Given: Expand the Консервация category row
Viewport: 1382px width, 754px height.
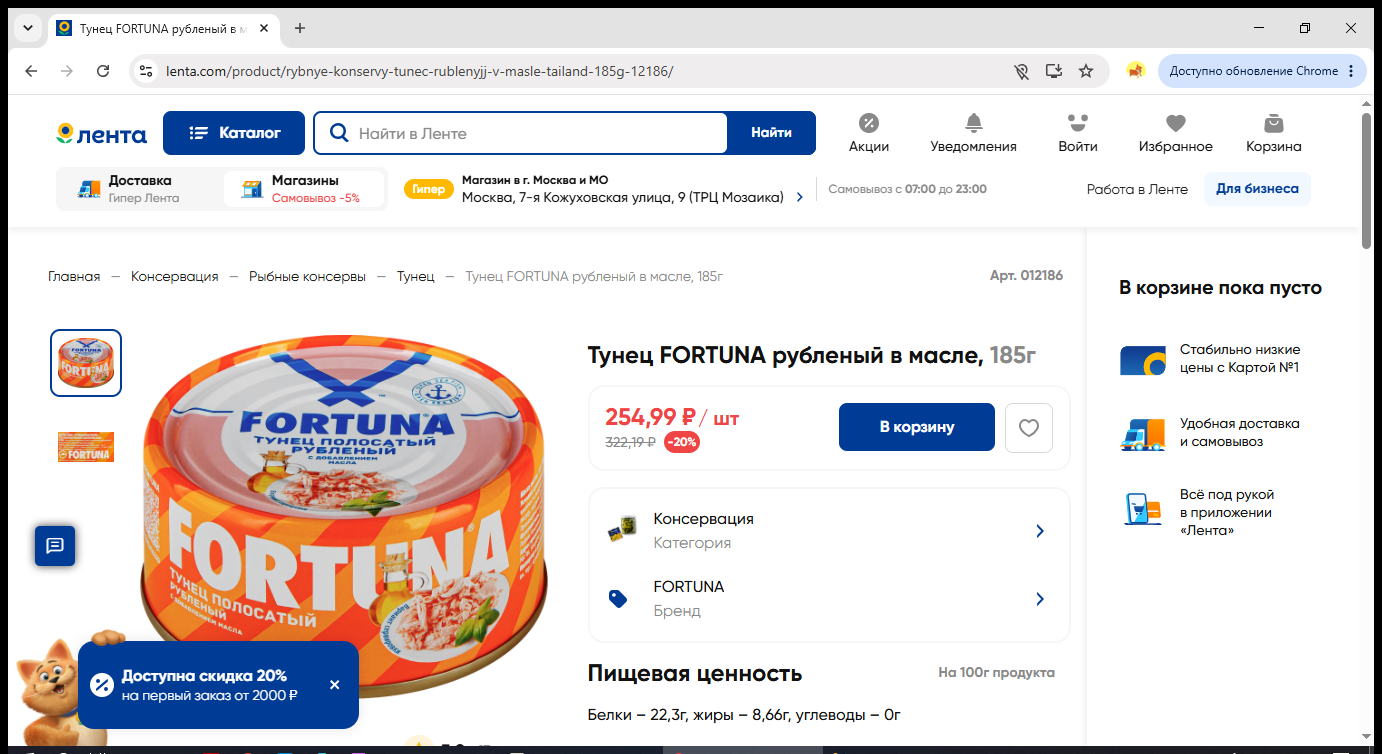Looking at the screenshot, I should [829, 531].
